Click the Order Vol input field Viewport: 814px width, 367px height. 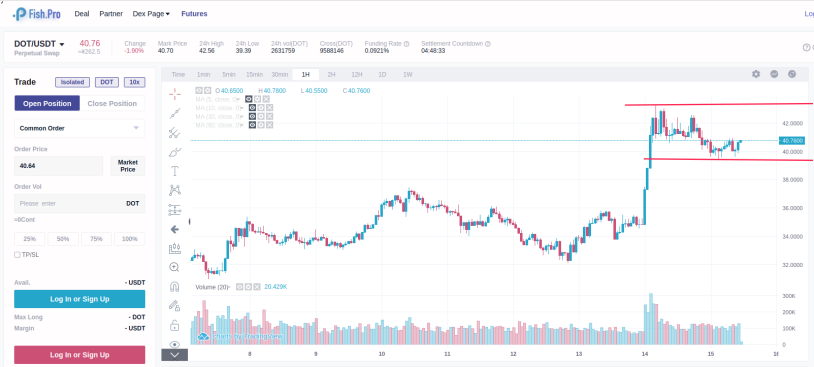[79, 203]
